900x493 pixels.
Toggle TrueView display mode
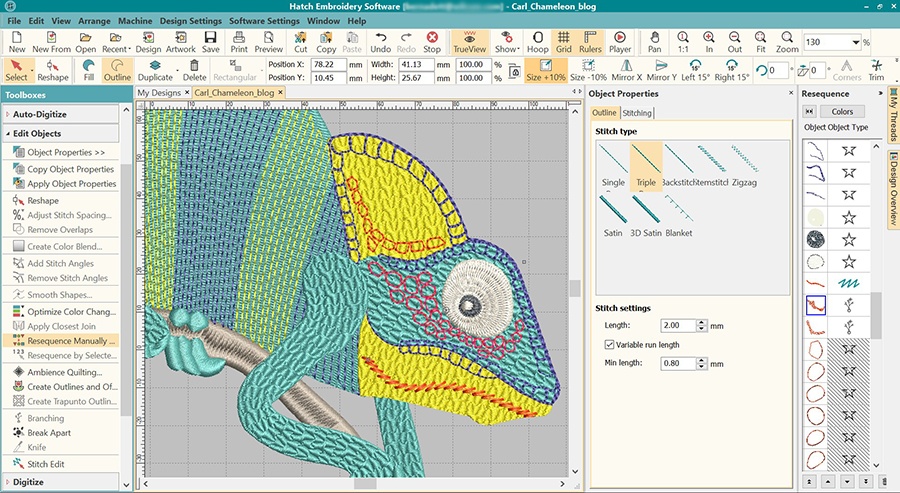coord(467,41)
